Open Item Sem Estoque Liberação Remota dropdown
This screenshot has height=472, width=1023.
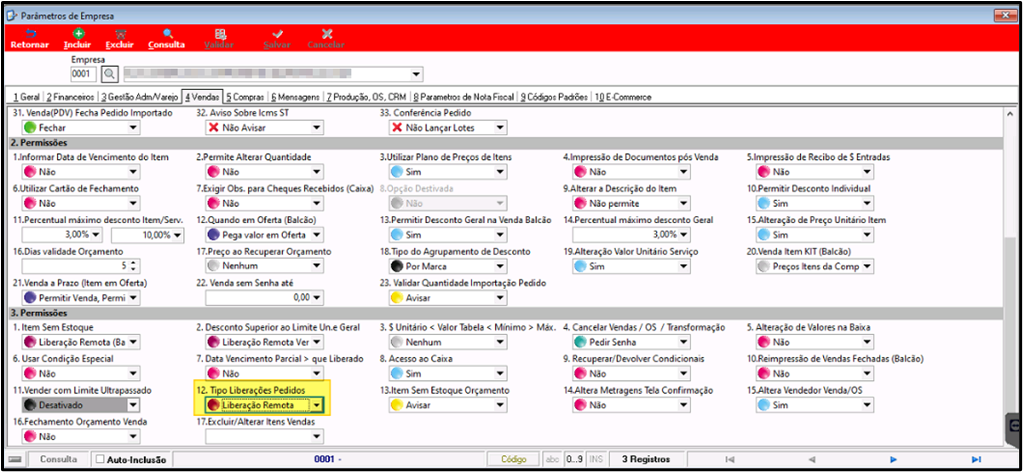click(133, 342)
